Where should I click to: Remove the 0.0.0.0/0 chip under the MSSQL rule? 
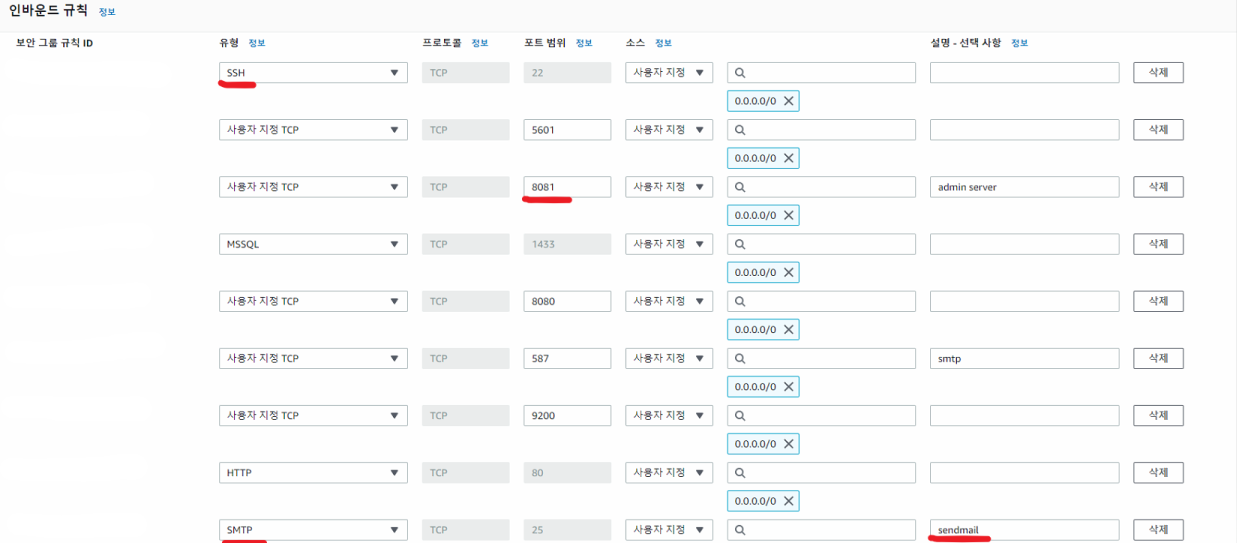(x=789, y=272)
